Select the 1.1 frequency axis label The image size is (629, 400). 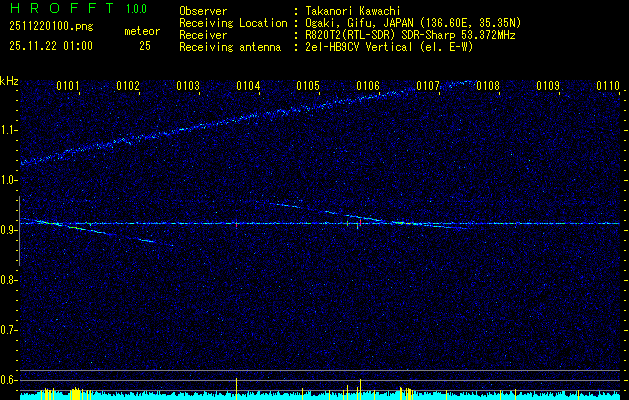tap(10, 130)
